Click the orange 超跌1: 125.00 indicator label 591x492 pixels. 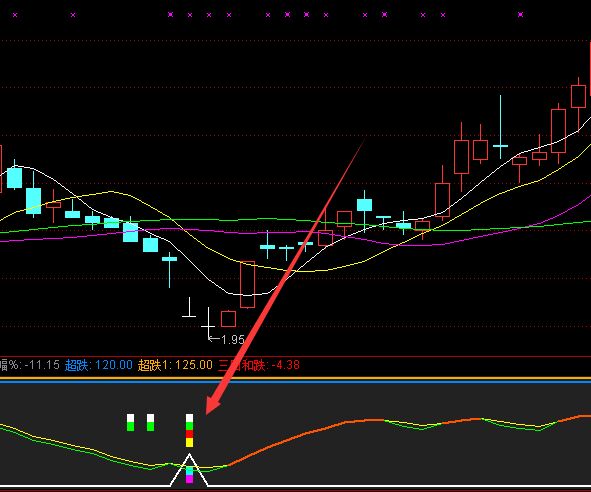tap(175, 365)
